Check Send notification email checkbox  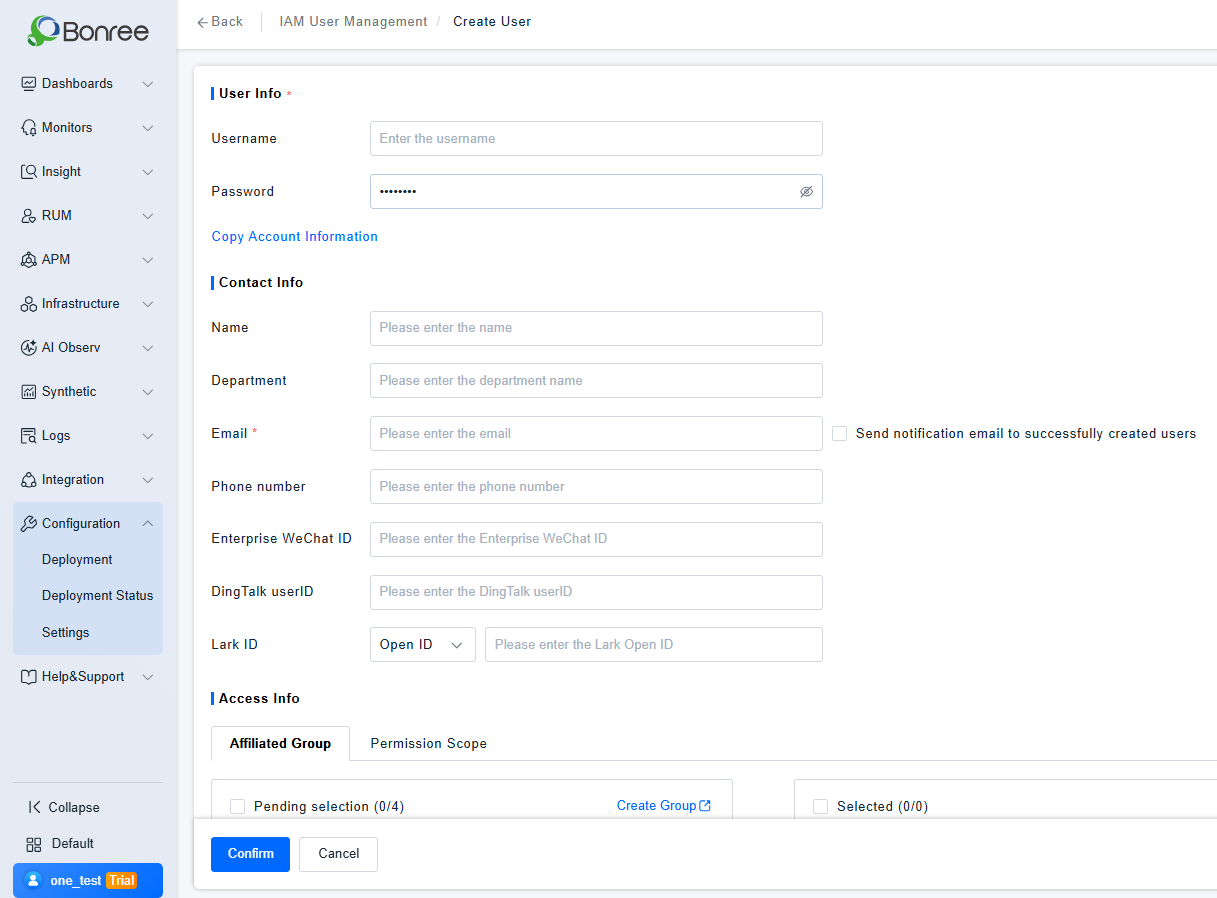point(839,434)
